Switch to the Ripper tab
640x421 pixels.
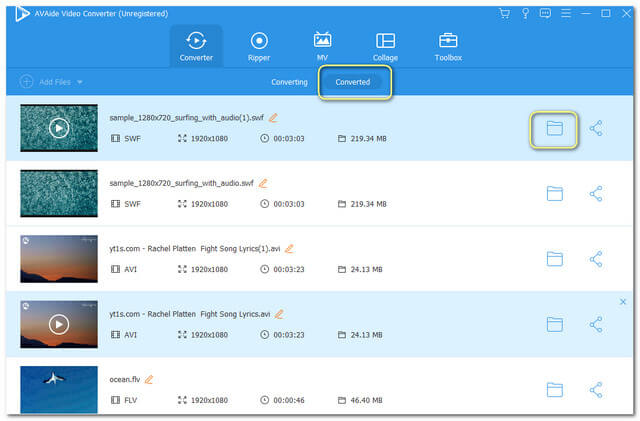tap(259, 47)
